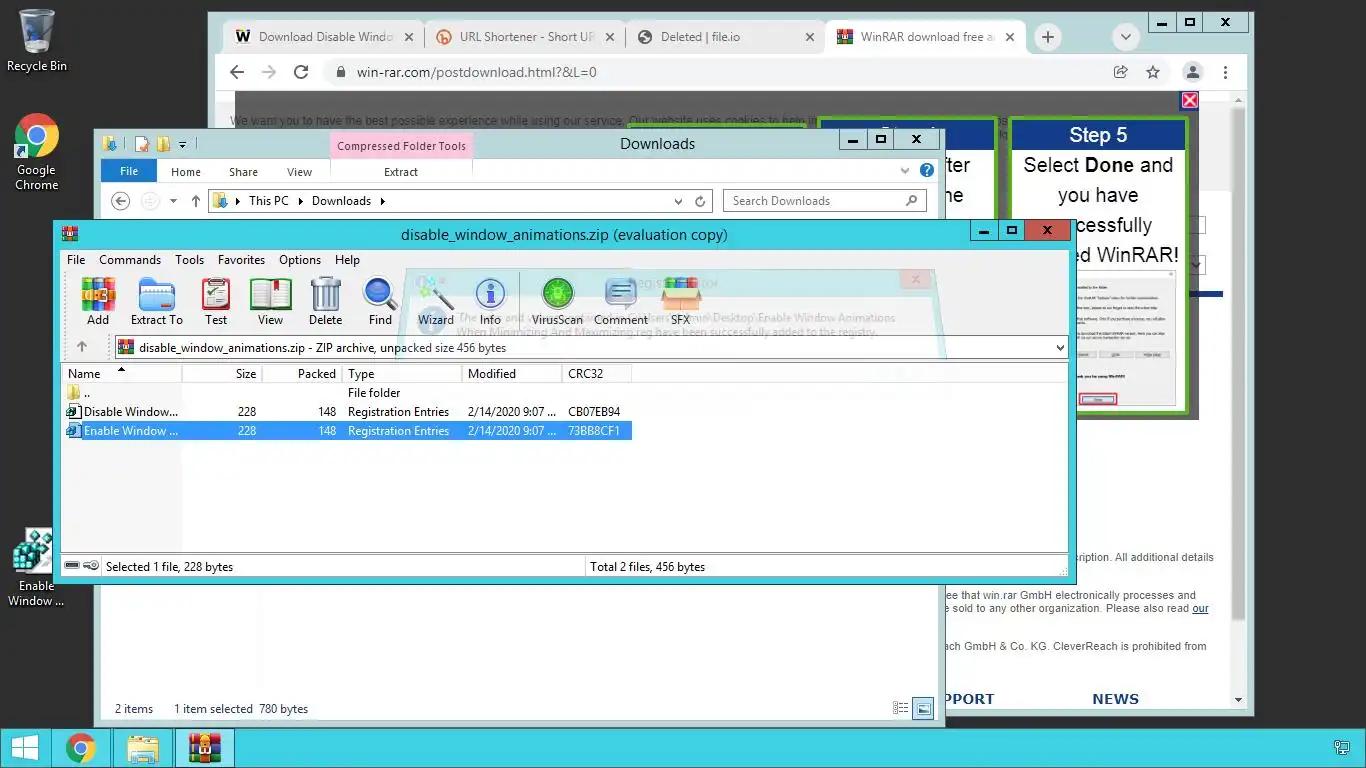This screenshot has width=1366, height=768.
Task: Start VirusScan from the WinRAR toolbar
Action: [557, 302]
